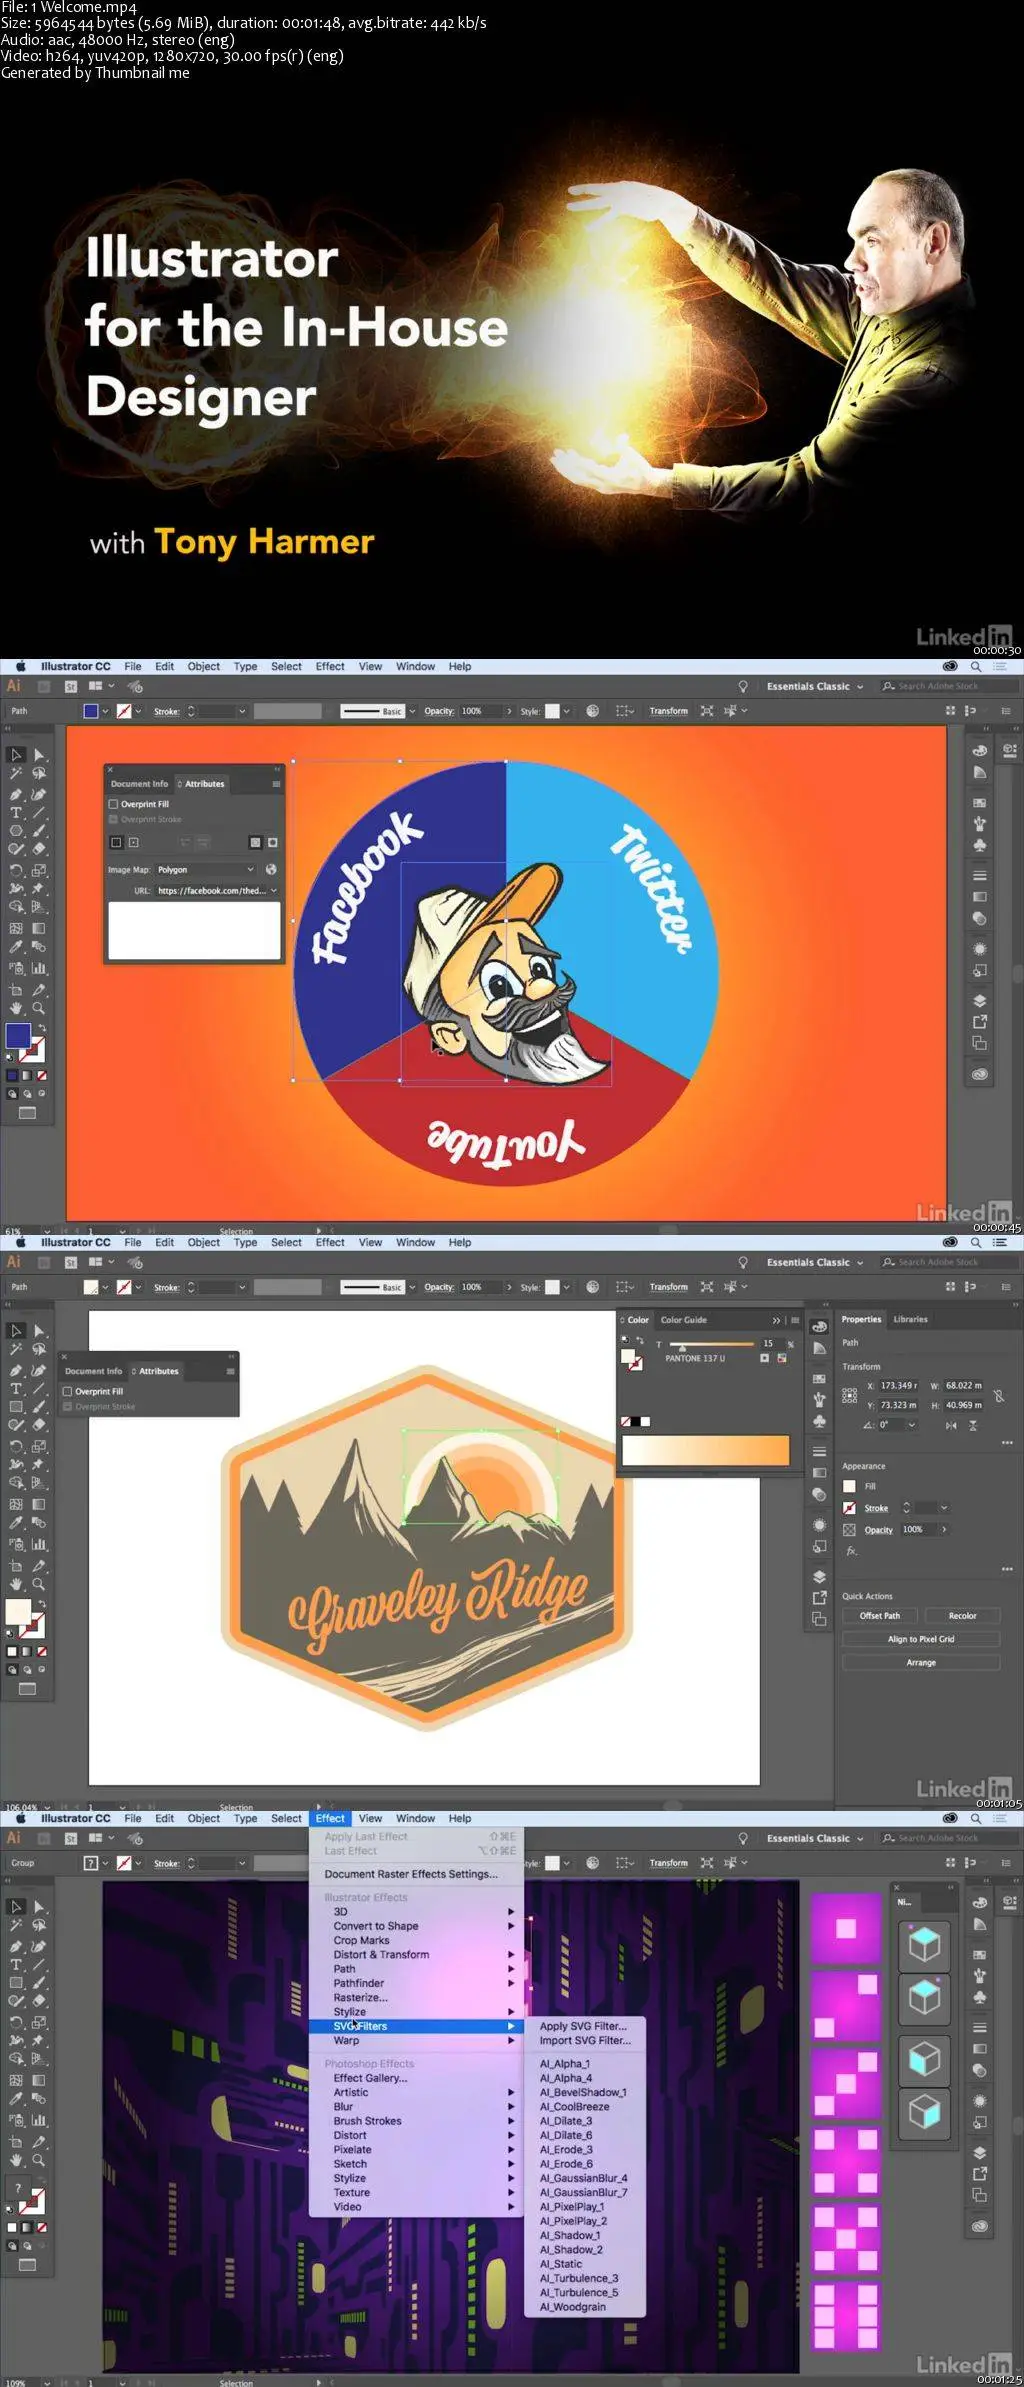This screenshot has height=2387, width=1024.
Task: Click the Offset Path quick action button
Action: 880,1616
